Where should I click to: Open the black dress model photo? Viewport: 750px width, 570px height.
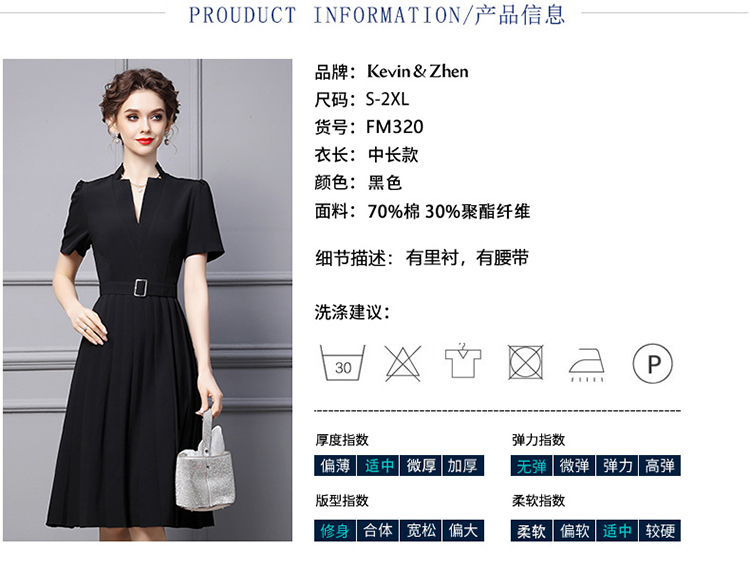(x=147, y=300)
